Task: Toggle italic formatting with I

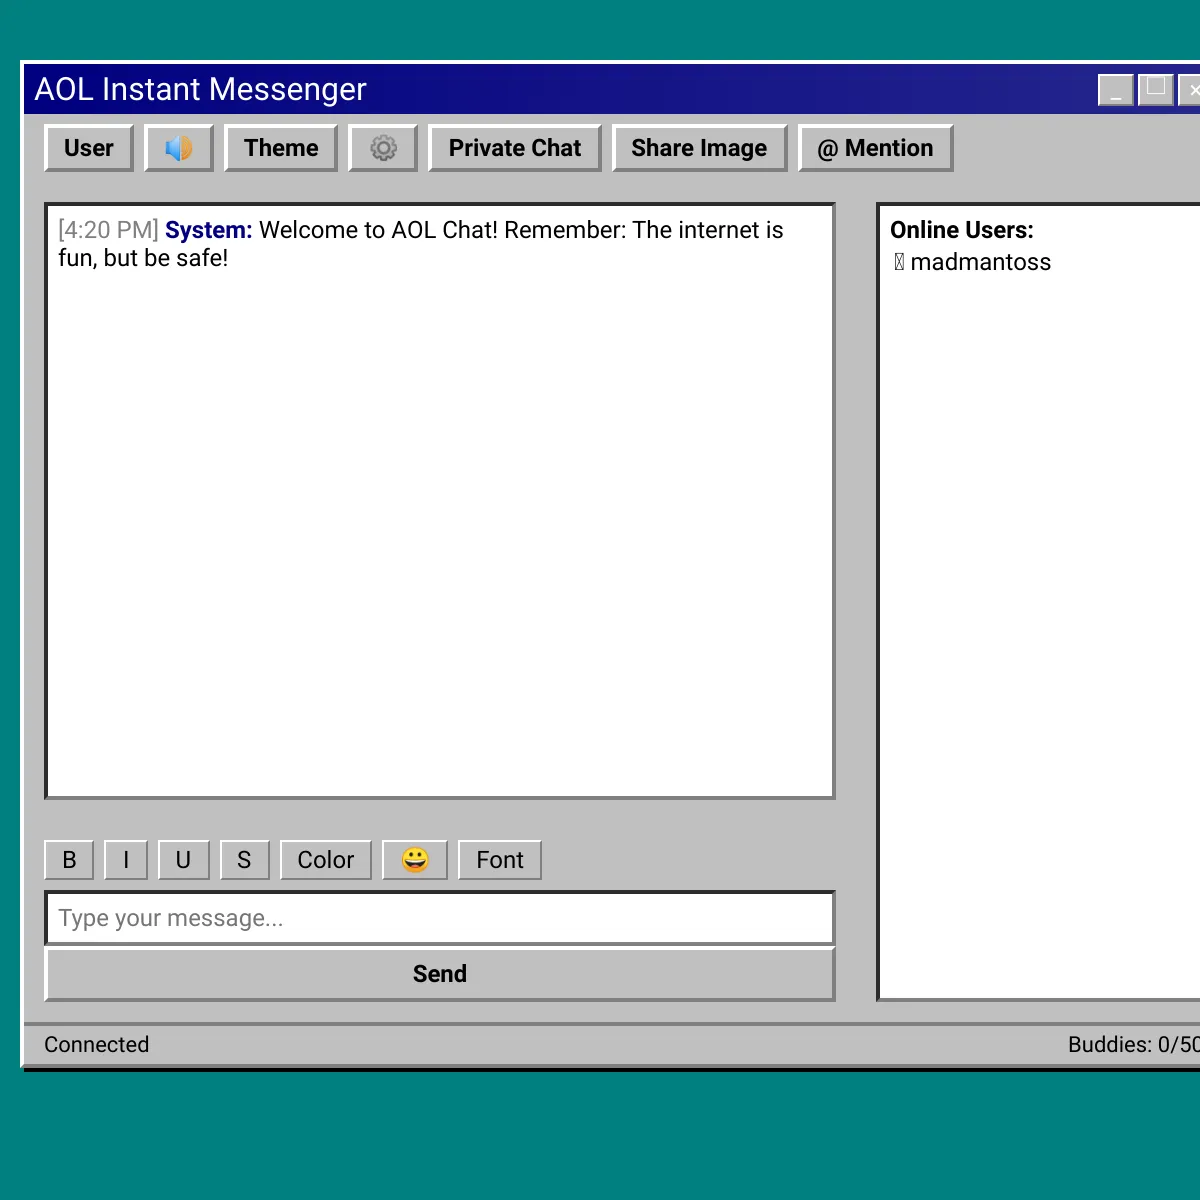Action: pyautogui.click(x=126, y=860)
